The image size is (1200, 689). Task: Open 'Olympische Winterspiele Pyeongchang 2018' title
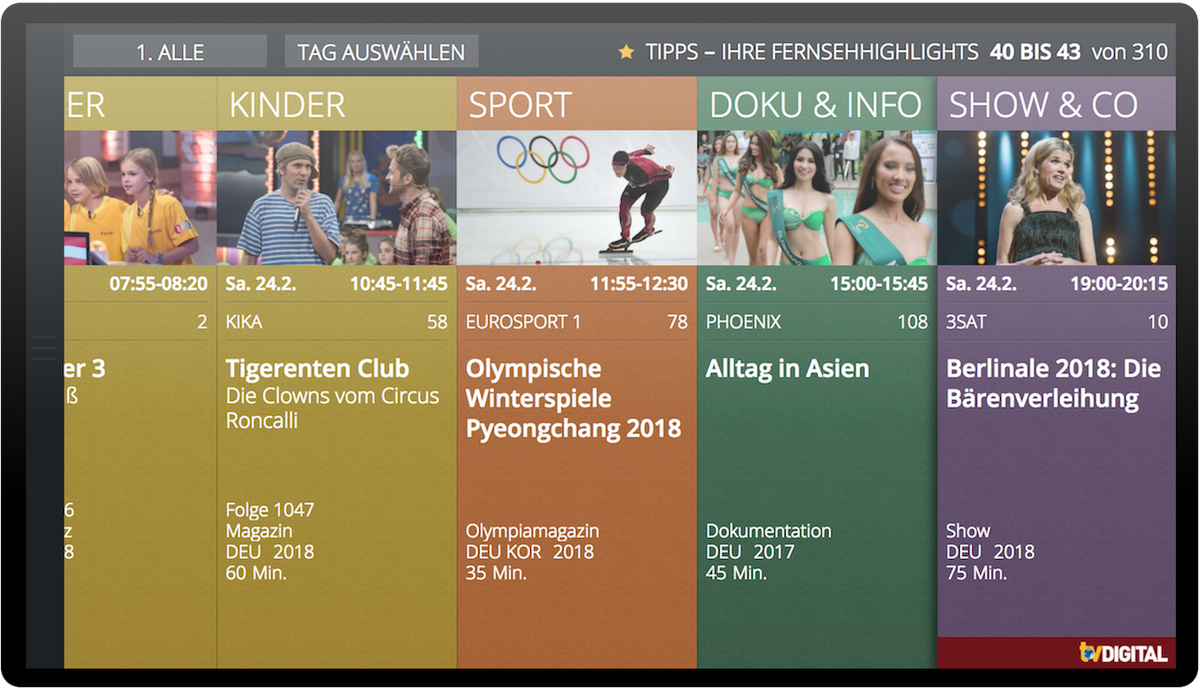point(574,399)
